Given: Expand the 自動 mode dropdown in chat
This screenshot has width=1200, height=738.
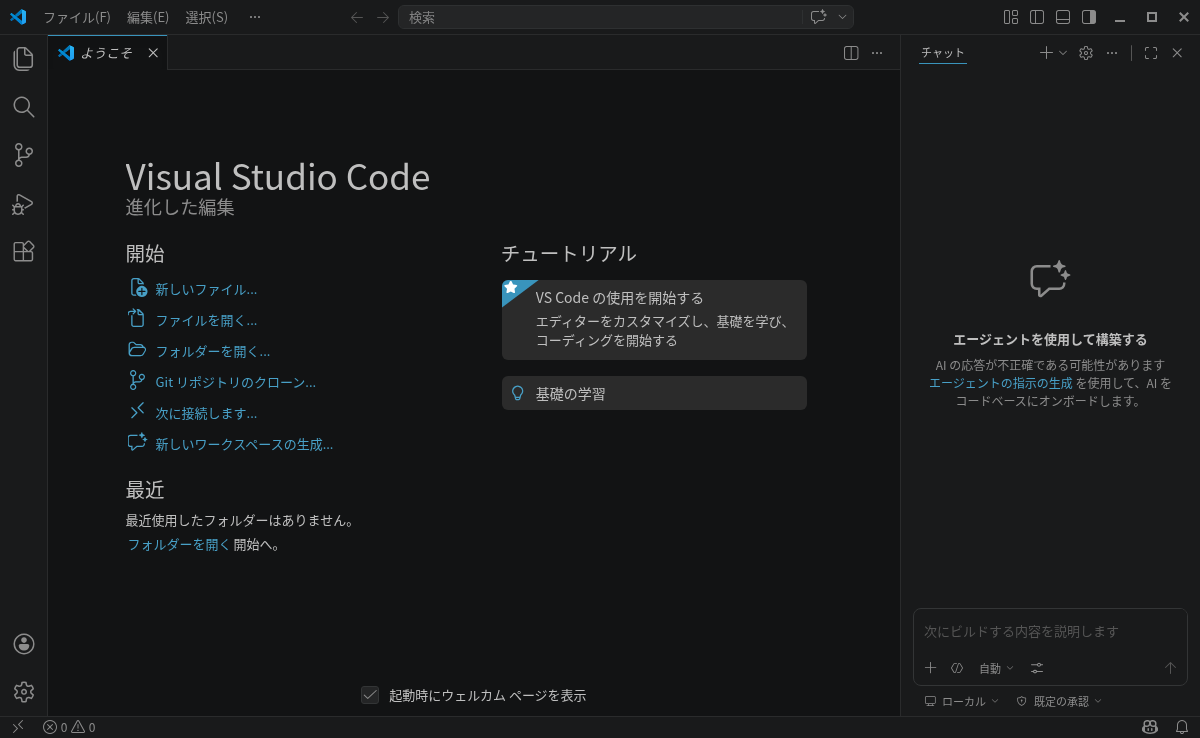Looking at the screenshot, I should [x=996, y=668].
